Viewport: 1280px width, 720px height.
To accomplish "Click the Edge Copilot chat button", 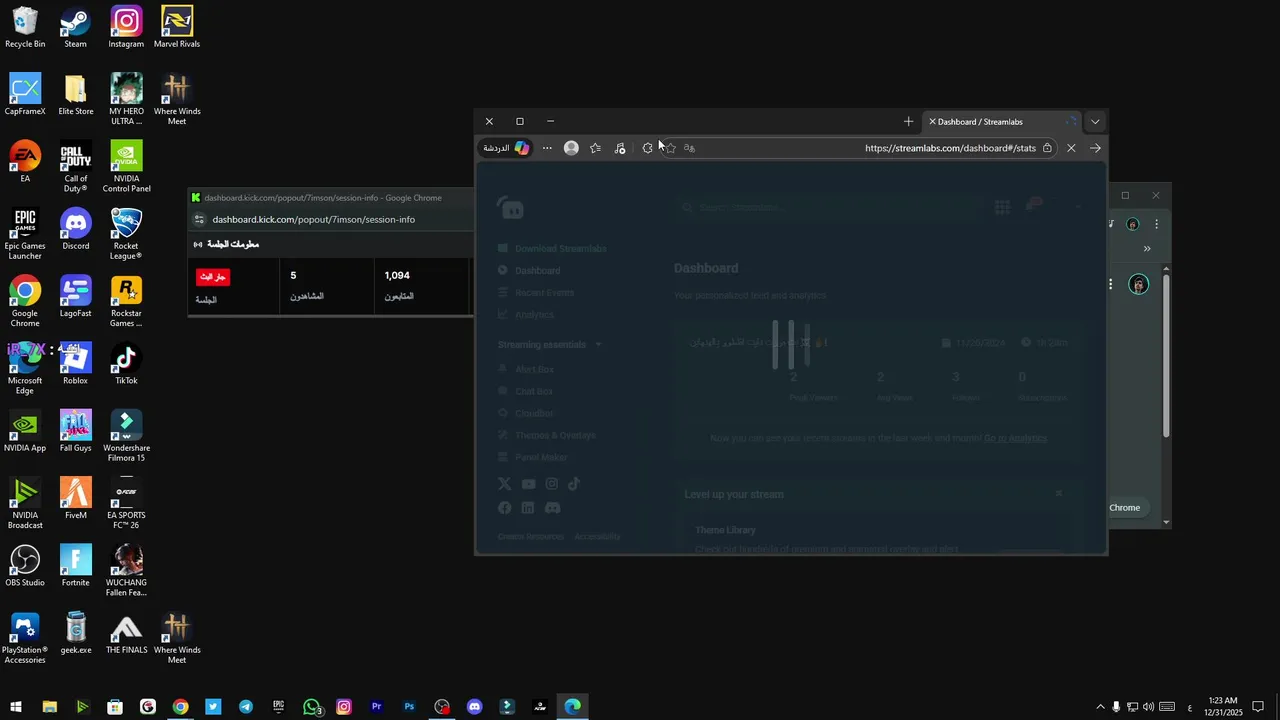I will point(506,148).
